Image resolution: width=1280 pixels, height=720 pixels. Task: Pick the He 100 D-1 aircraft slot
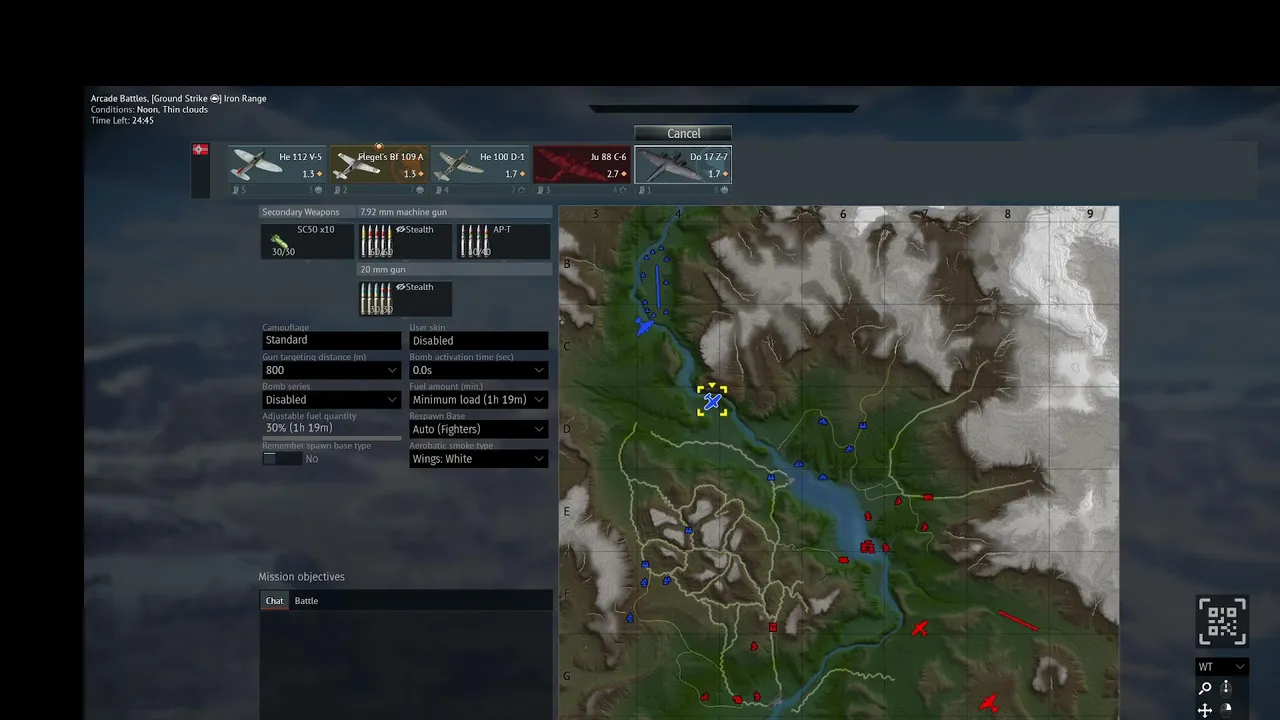(480, 165)
